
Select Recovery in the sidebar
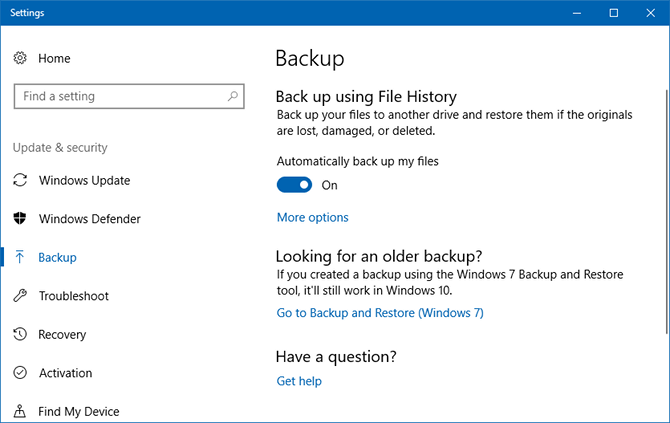(x=62, y=335)
